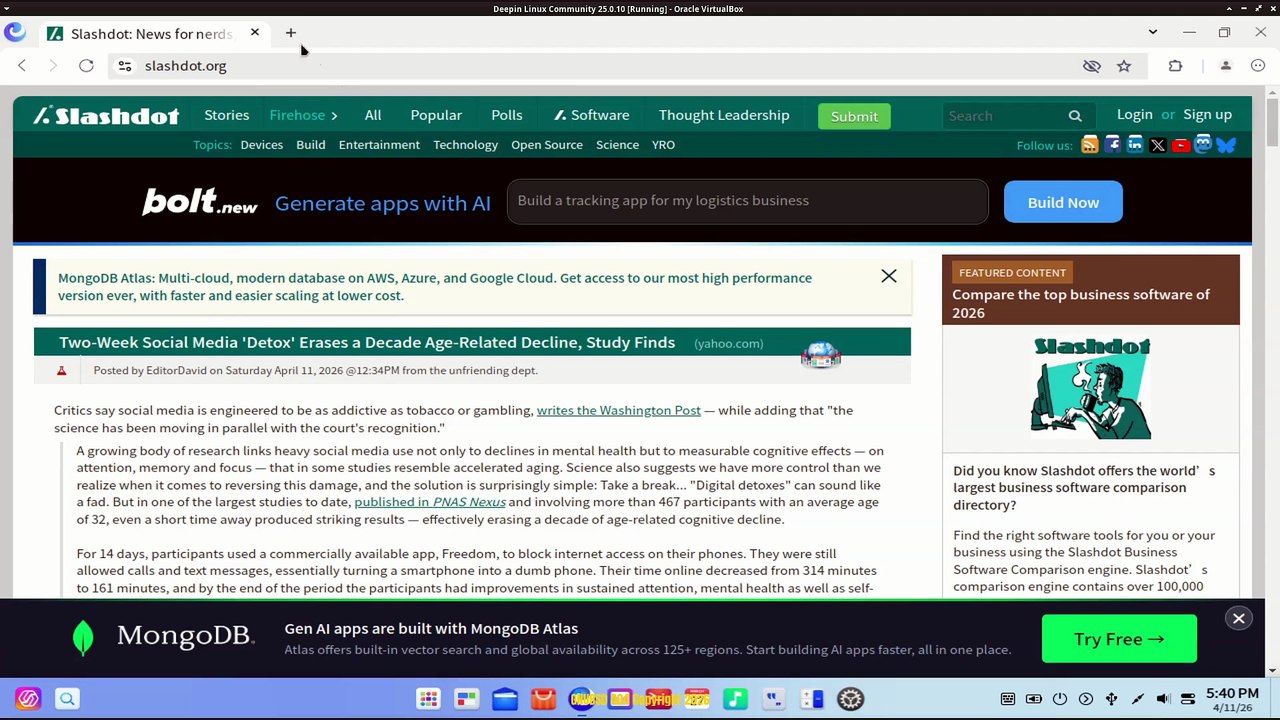The image size is (1280, 720).
Task: Open the Popular section
Action: 436,115
